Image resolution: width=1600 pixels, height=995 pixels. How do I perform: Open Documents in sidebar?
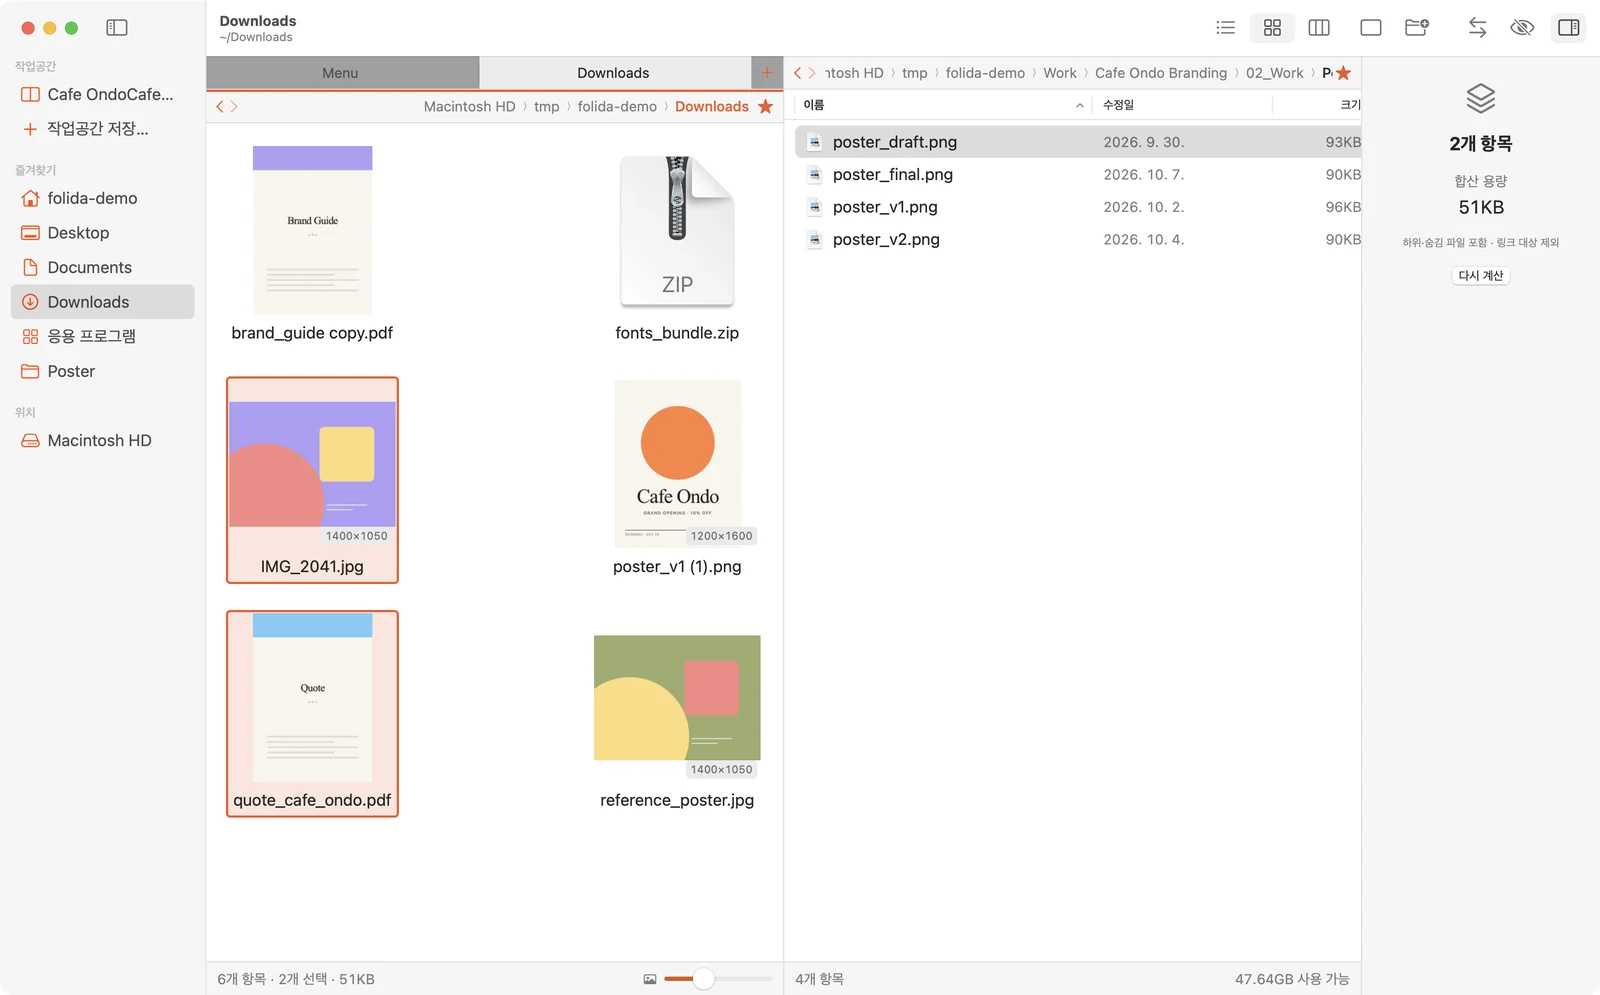pos(102,267)
